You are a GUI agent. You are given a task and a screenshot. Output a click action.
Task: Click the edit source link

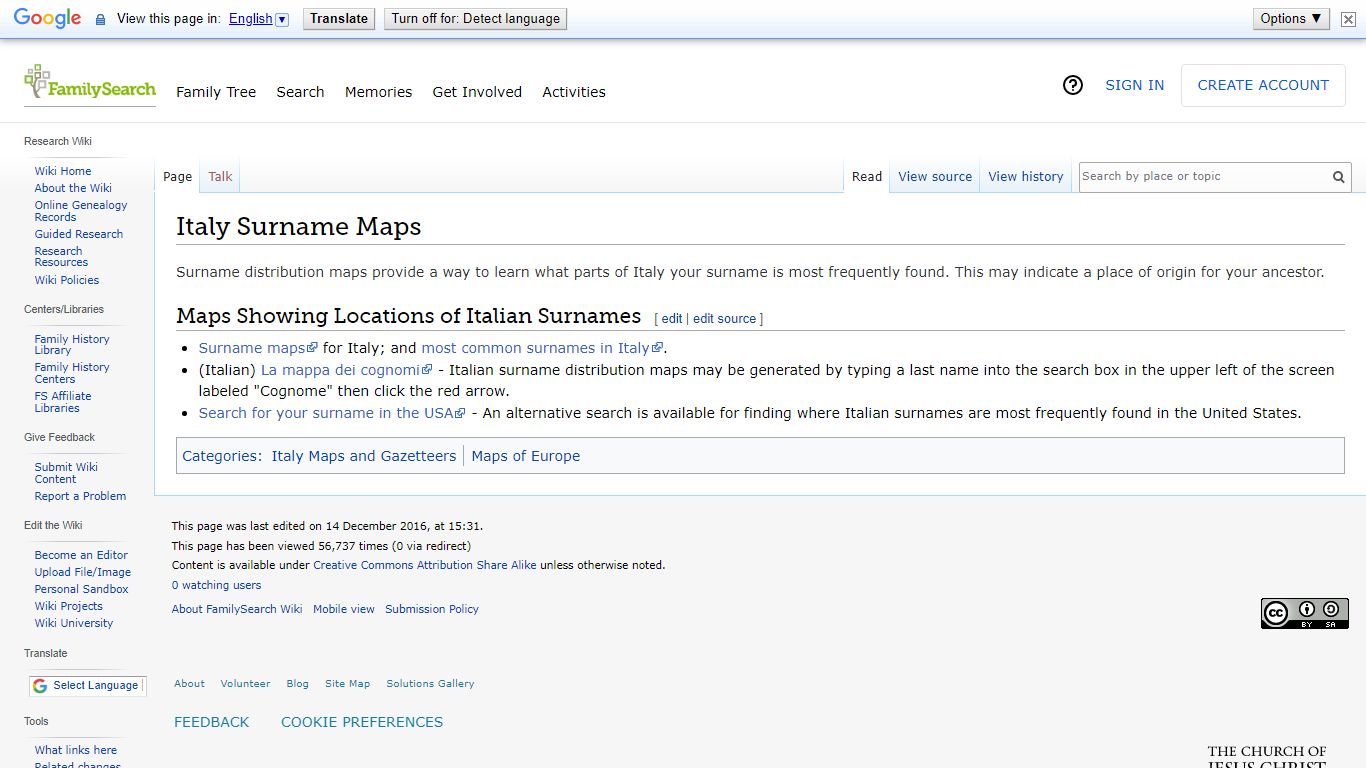click(x=725, y=319)
